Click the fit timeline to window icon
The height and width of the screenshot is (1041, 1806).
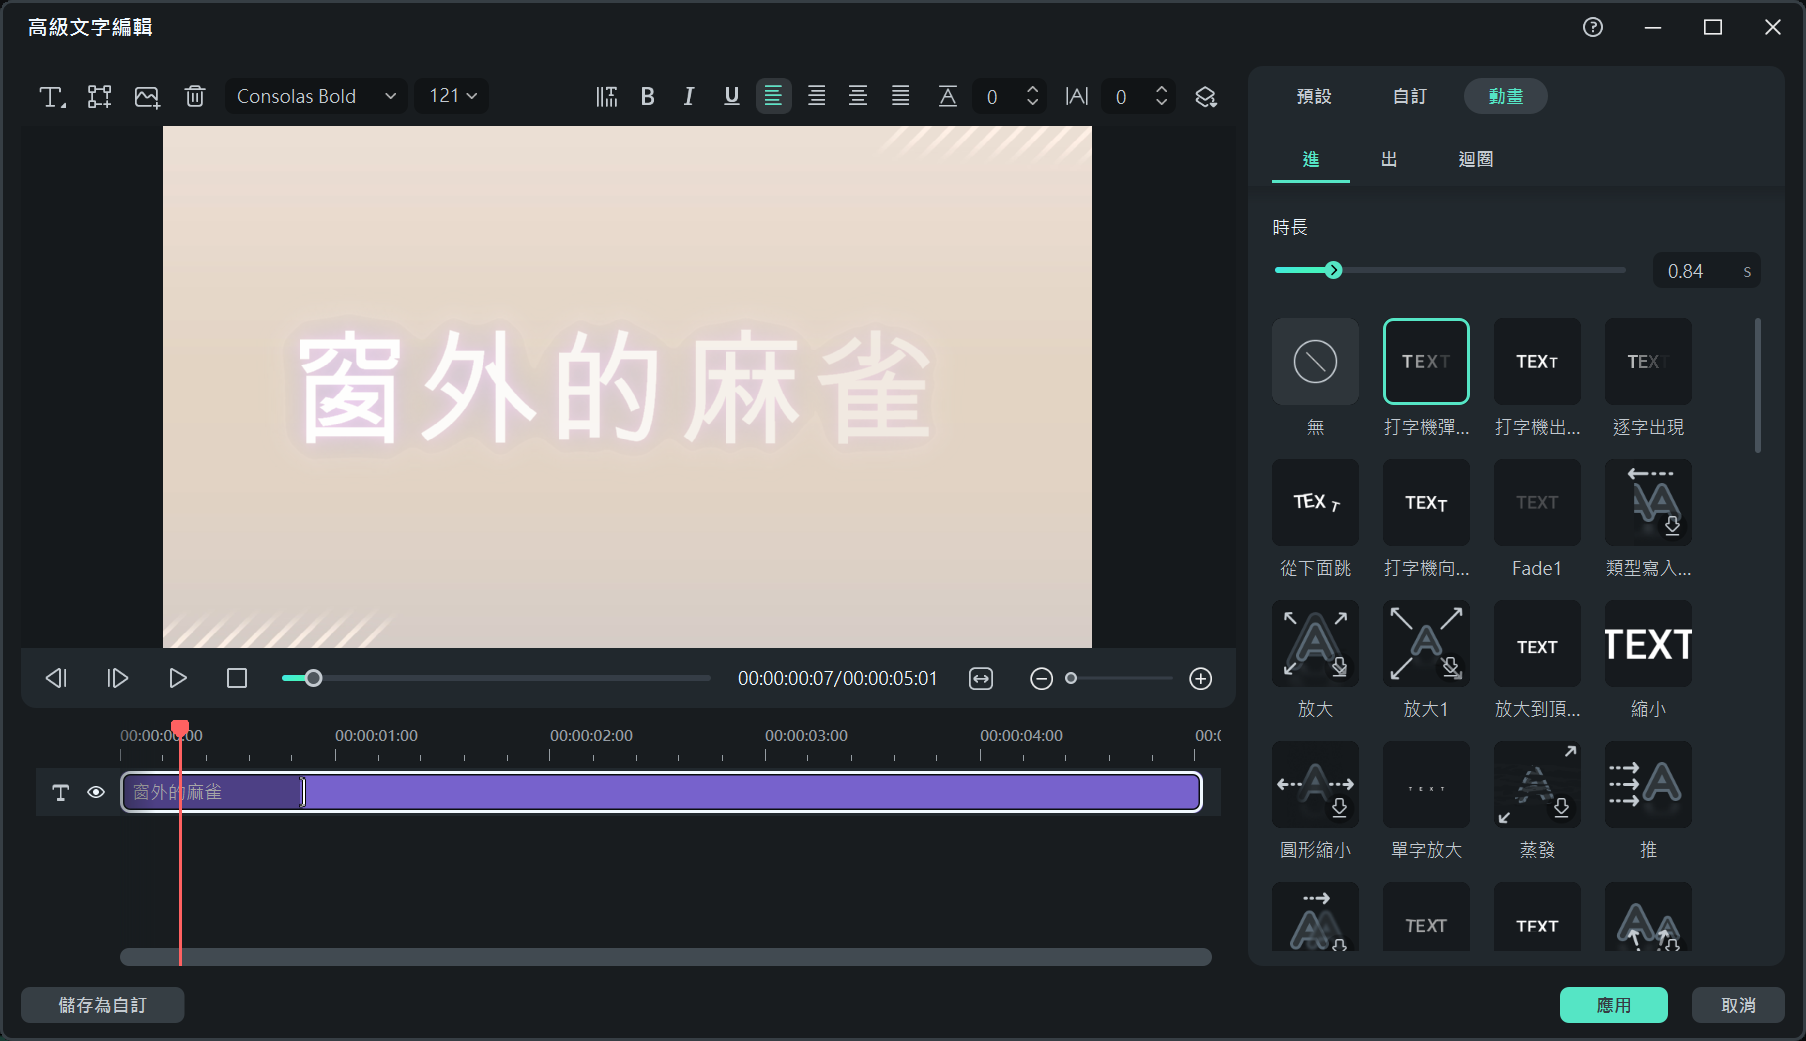tap(981, 679)
